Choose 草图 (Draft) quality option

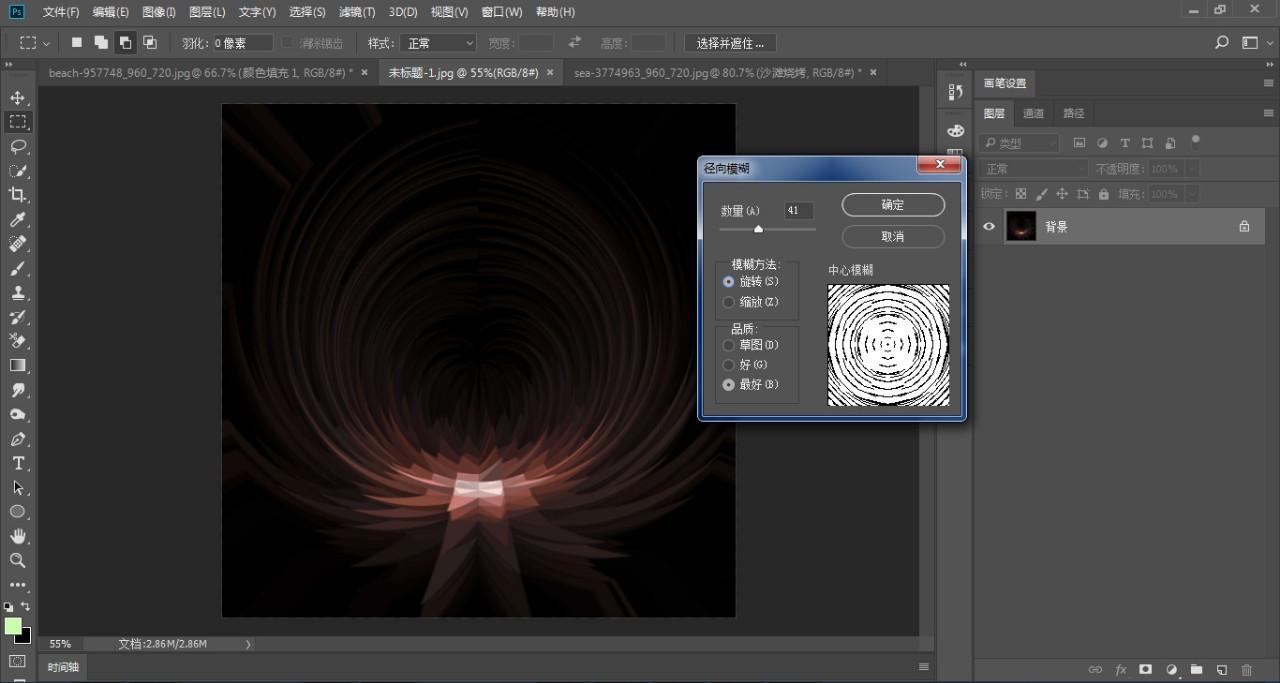729,345
